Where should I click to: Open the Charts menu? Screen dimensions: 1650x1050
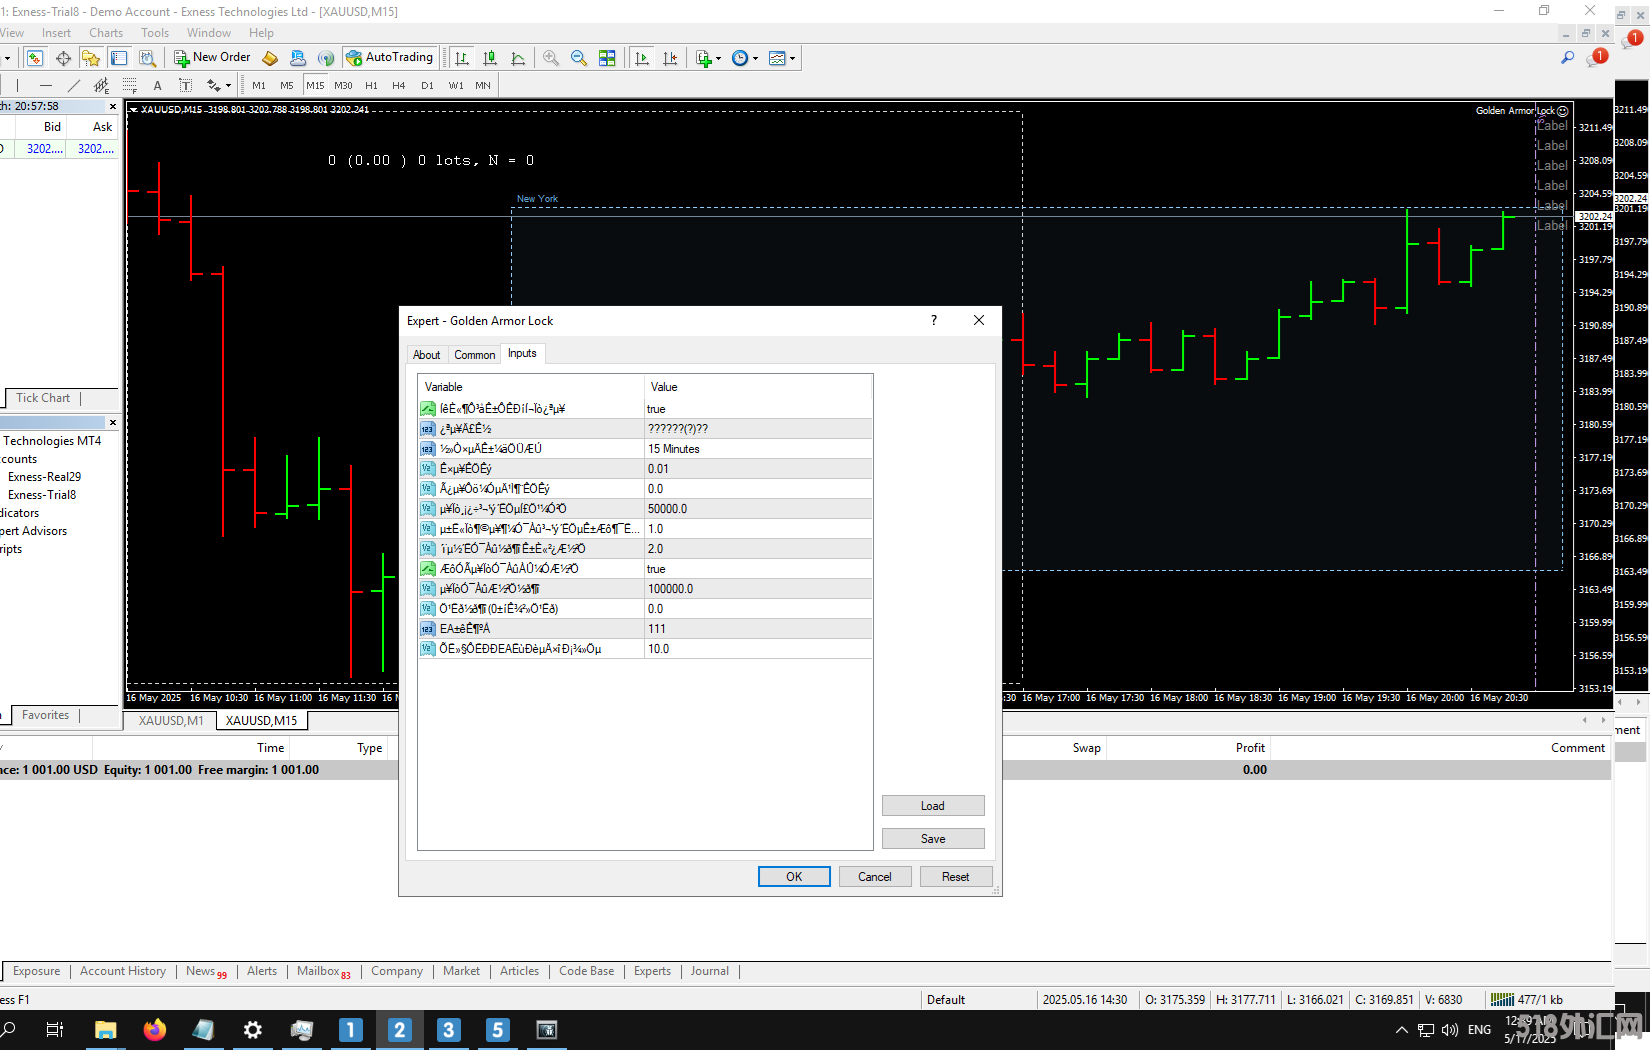tap(106, 33)
